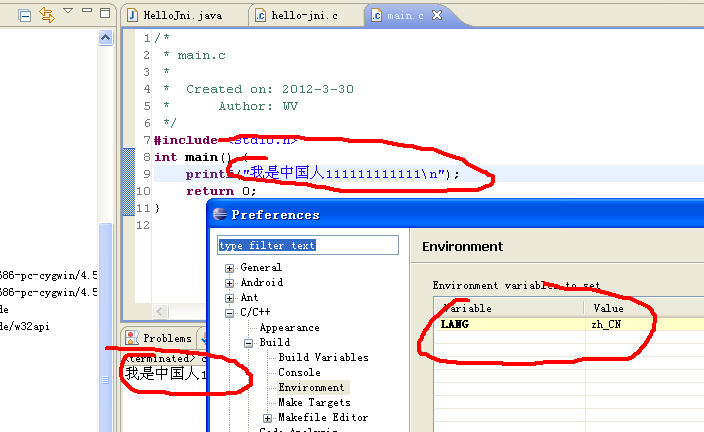Switch to the HelloJni.java editor tab

pyautogui.click(x=182, y=16)
